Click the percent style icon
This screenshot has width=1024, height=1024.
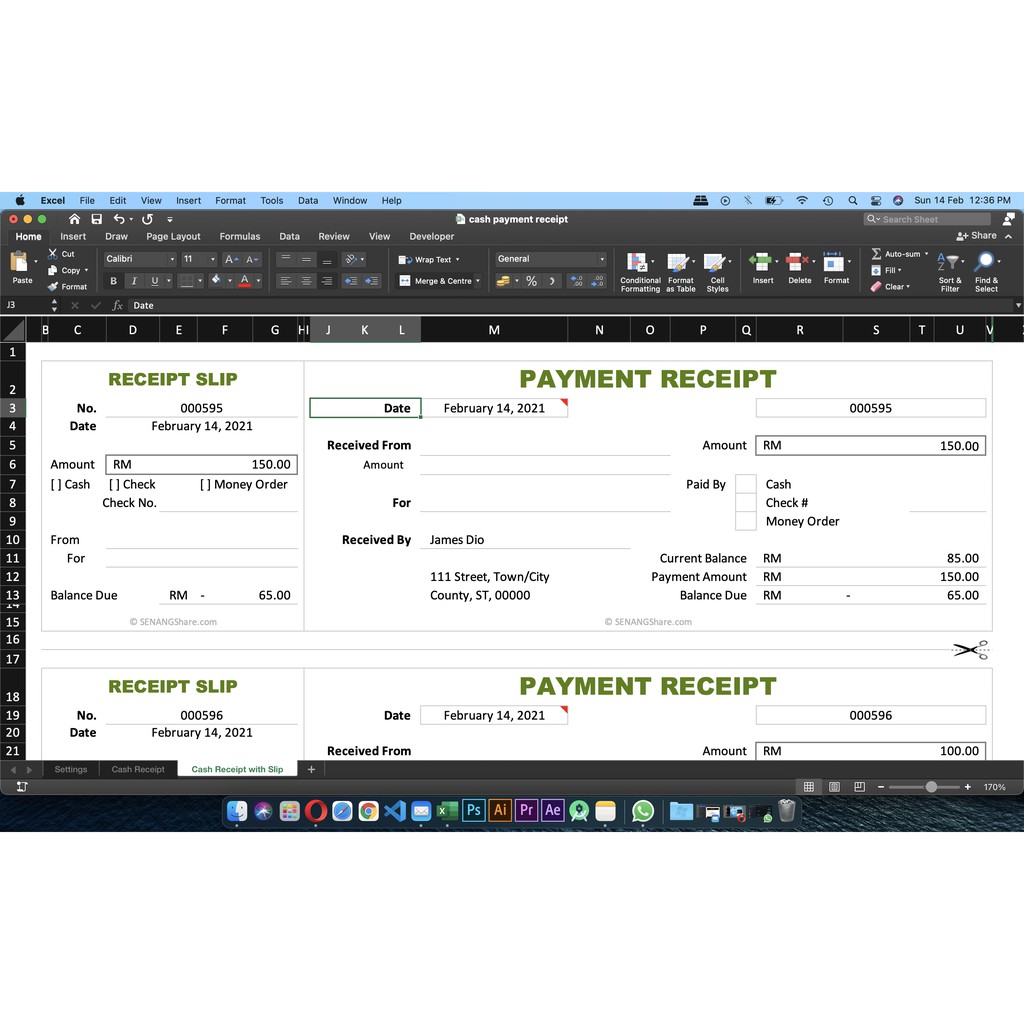point(531,281)
